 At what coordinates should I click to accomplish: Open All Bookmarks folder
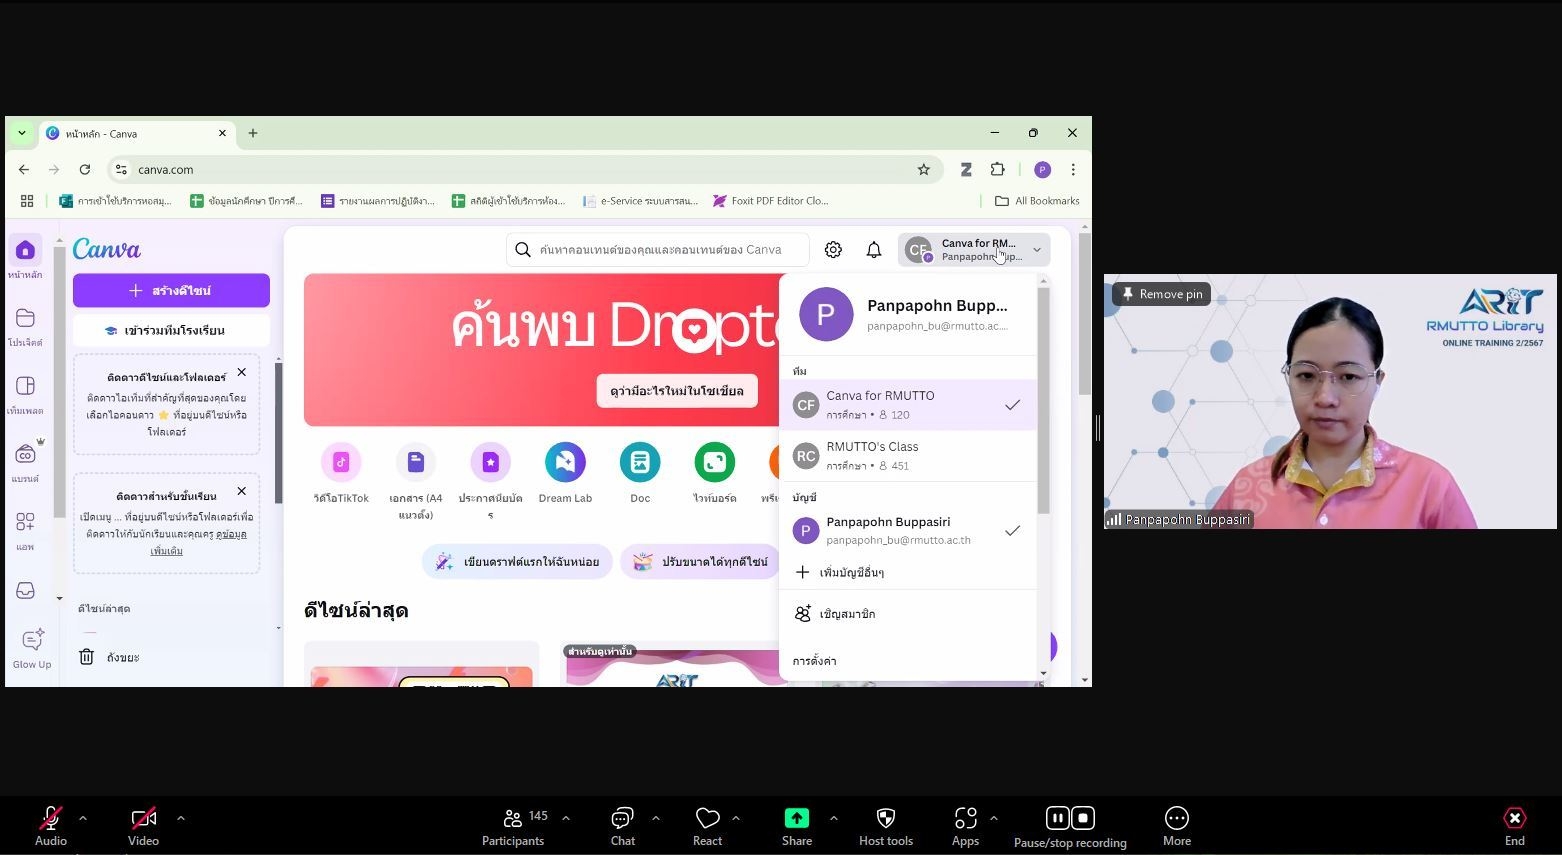(1037, 201)
